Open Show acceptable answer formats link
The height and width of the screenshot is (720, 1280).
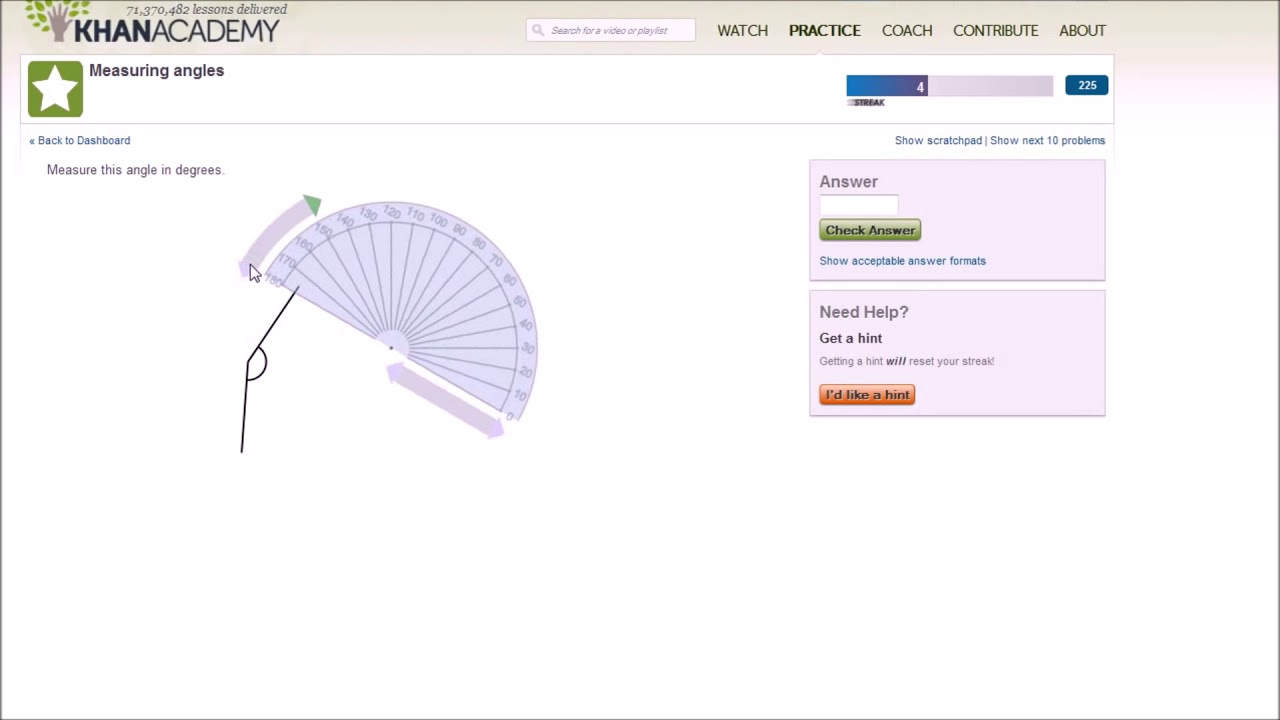coord(902,261)
